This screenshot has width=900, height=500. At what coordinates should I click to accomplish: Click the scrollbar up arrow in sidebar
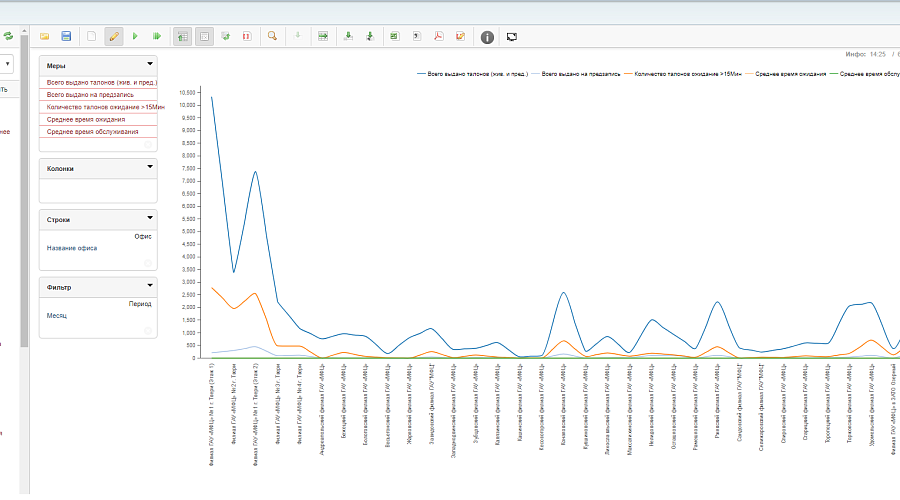point(24,30)
